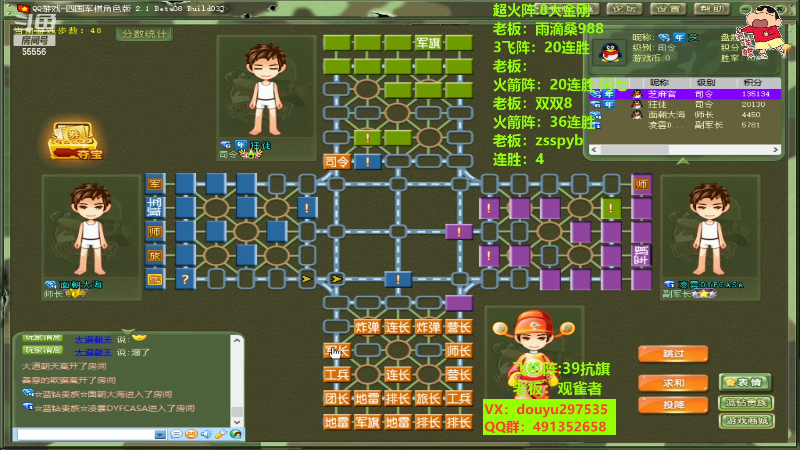Viewport: 800px width, 450px height.
Task: Sort by 昵称 column header
Action: 659,83
